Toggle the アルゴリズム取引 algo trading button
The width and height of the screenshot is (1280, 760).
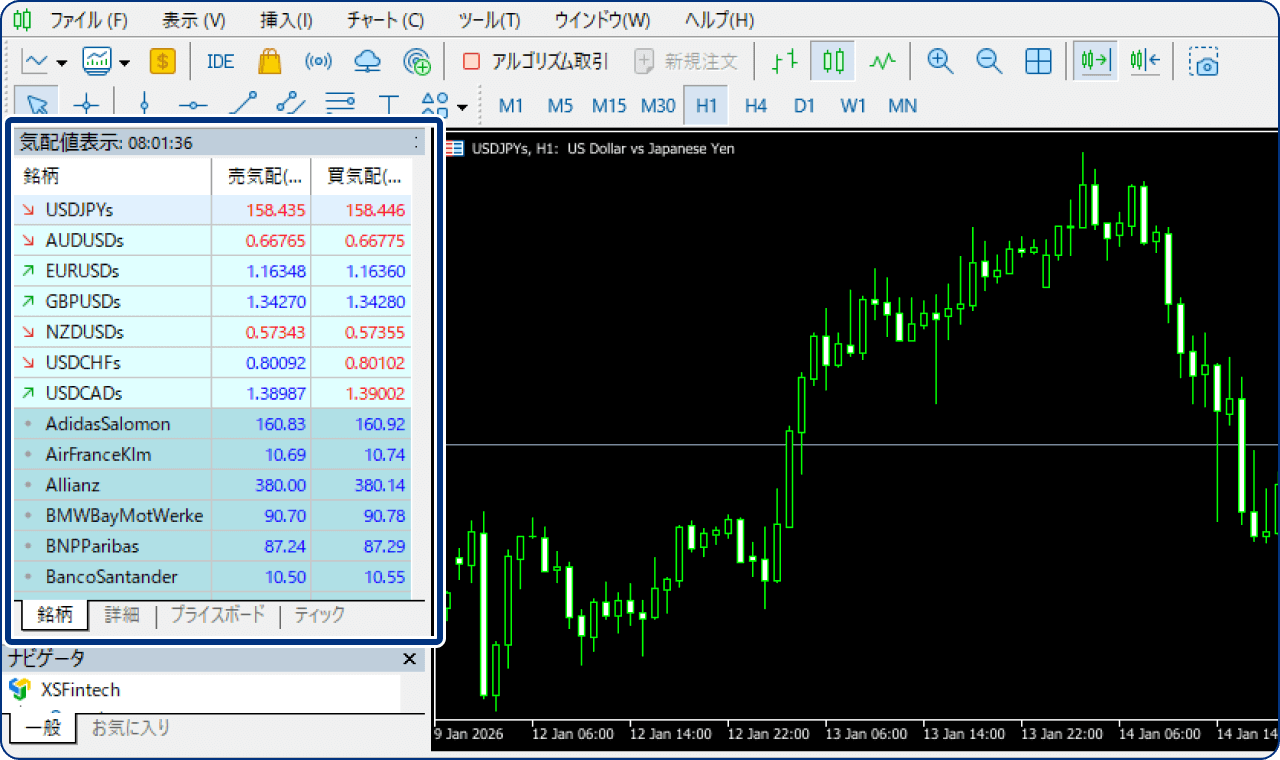coord(535,61)
